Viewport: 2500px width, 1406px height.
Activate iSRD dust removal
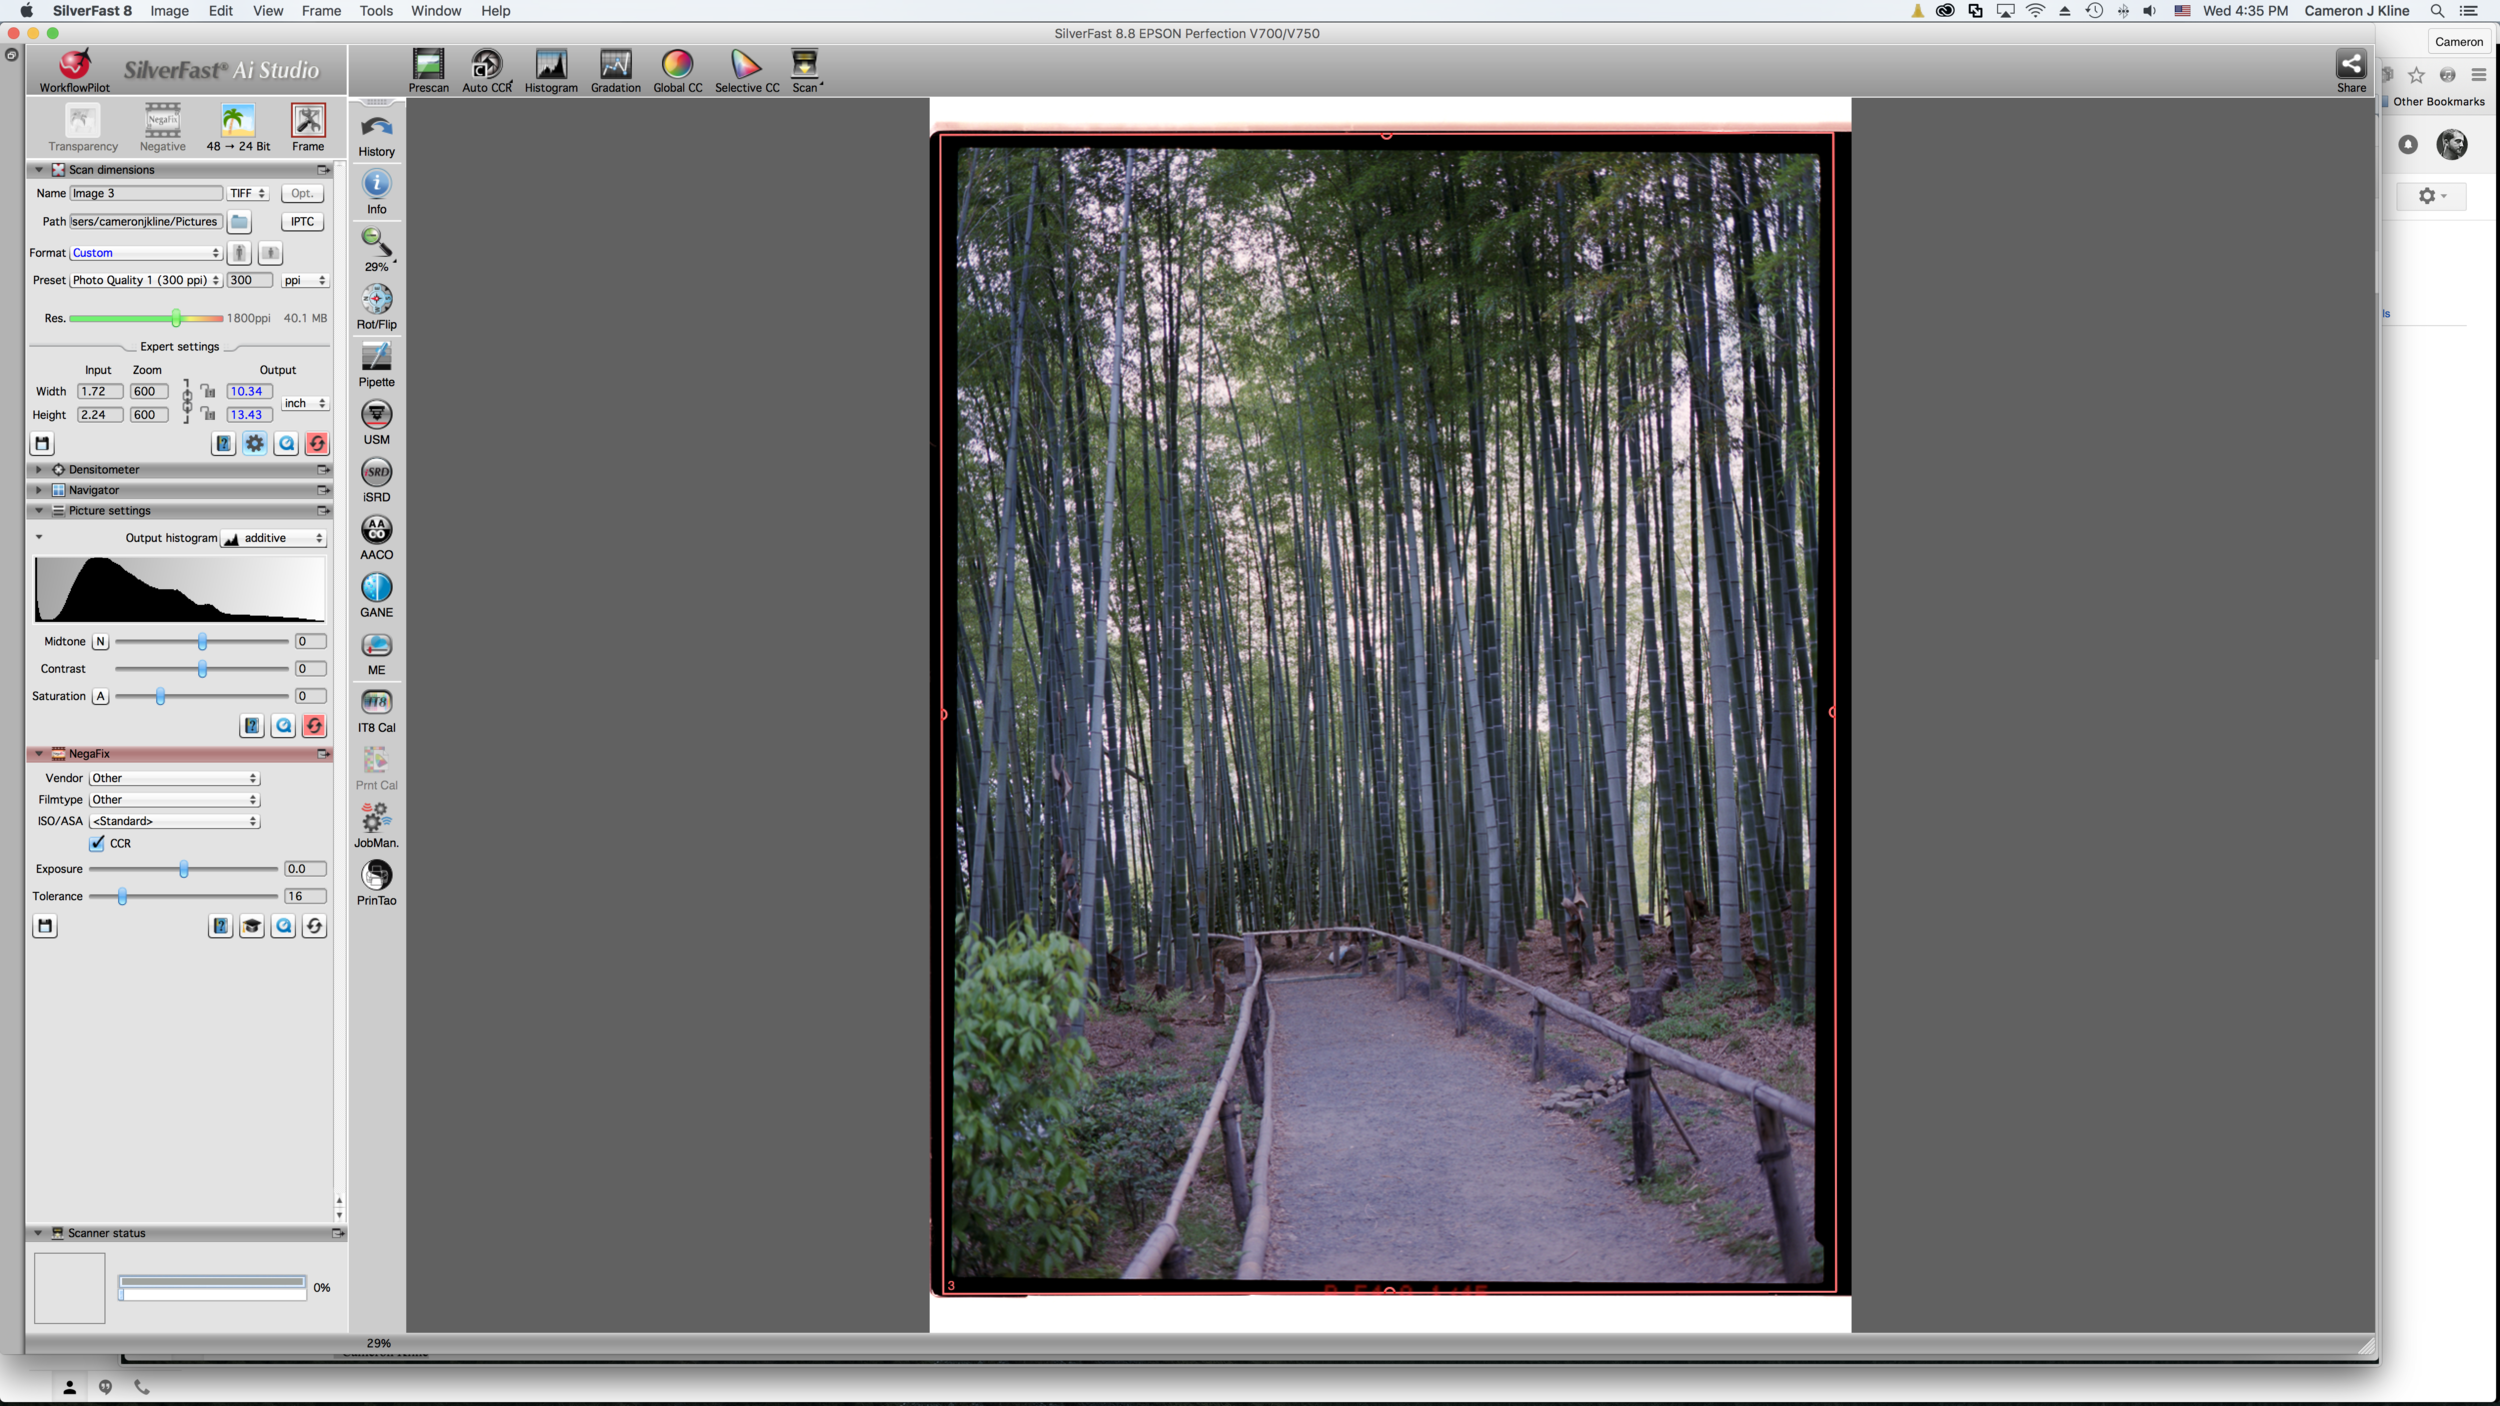tap(377, 481)
